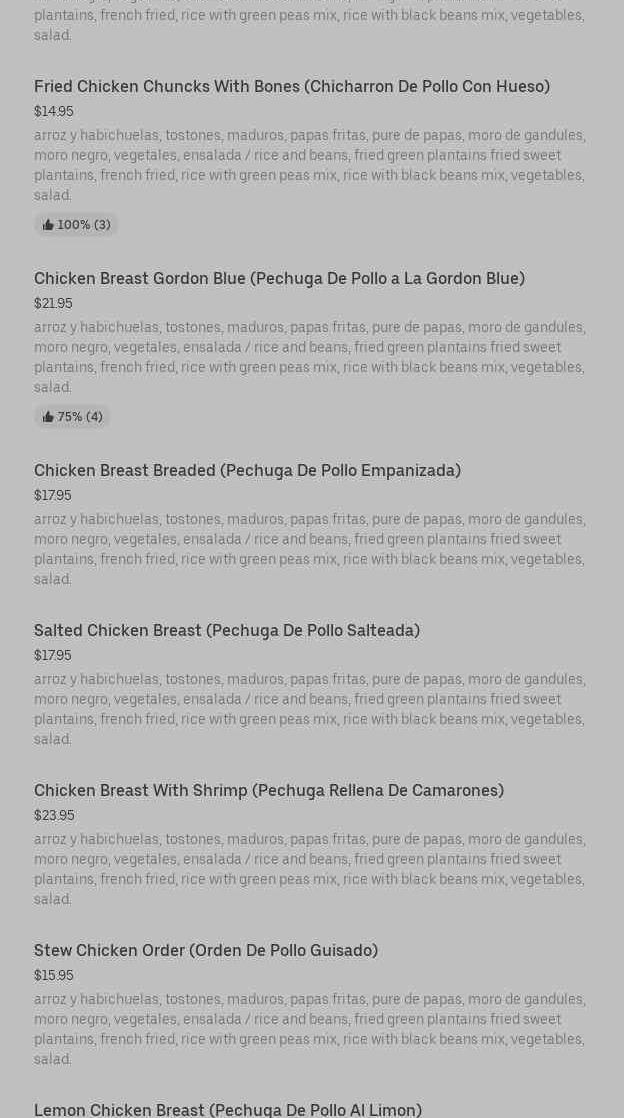Viewport: 624px width, 1118px height.
Task: Open Fried Chicken Chuncks With Bones item
Action: tap(291, 86)
